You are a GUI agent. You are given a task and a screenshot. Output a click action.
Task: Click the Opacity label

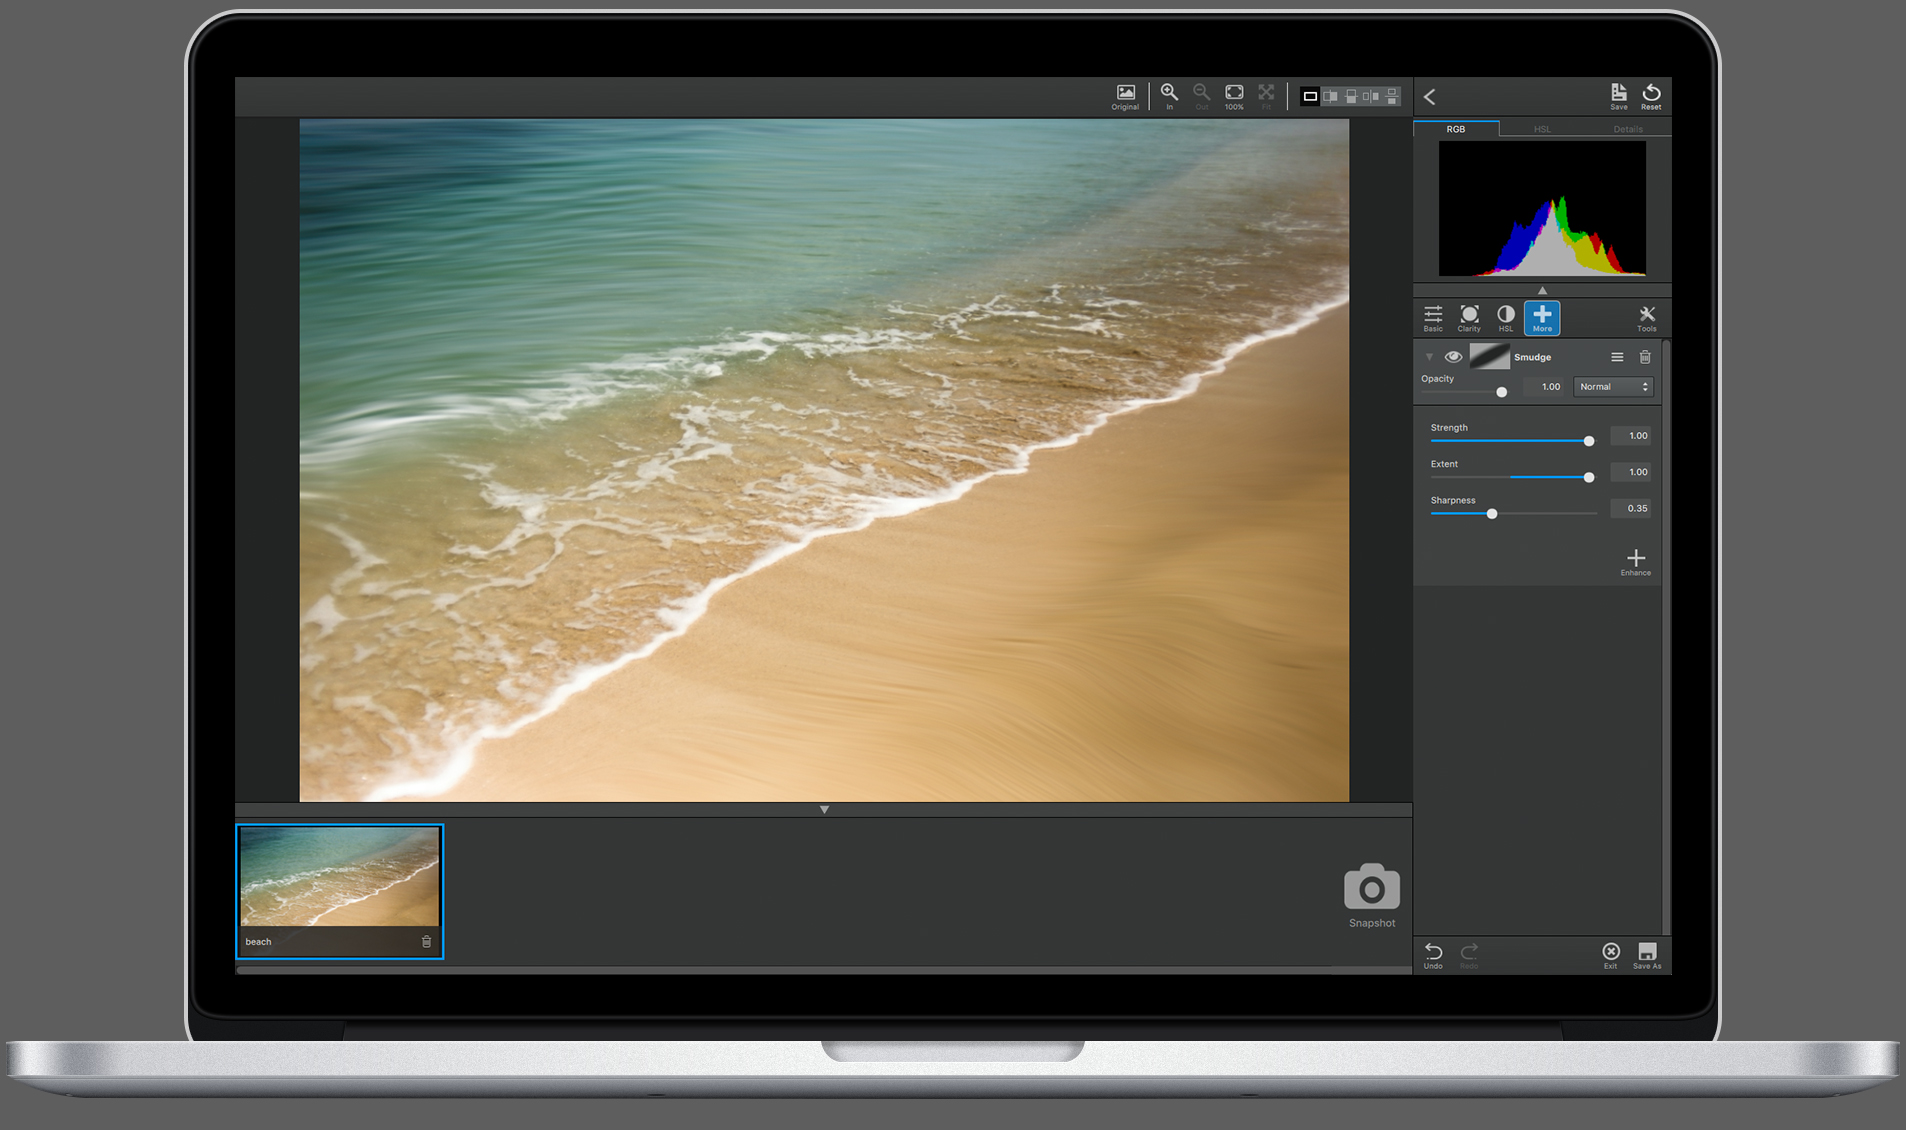tap(1437, 379)
